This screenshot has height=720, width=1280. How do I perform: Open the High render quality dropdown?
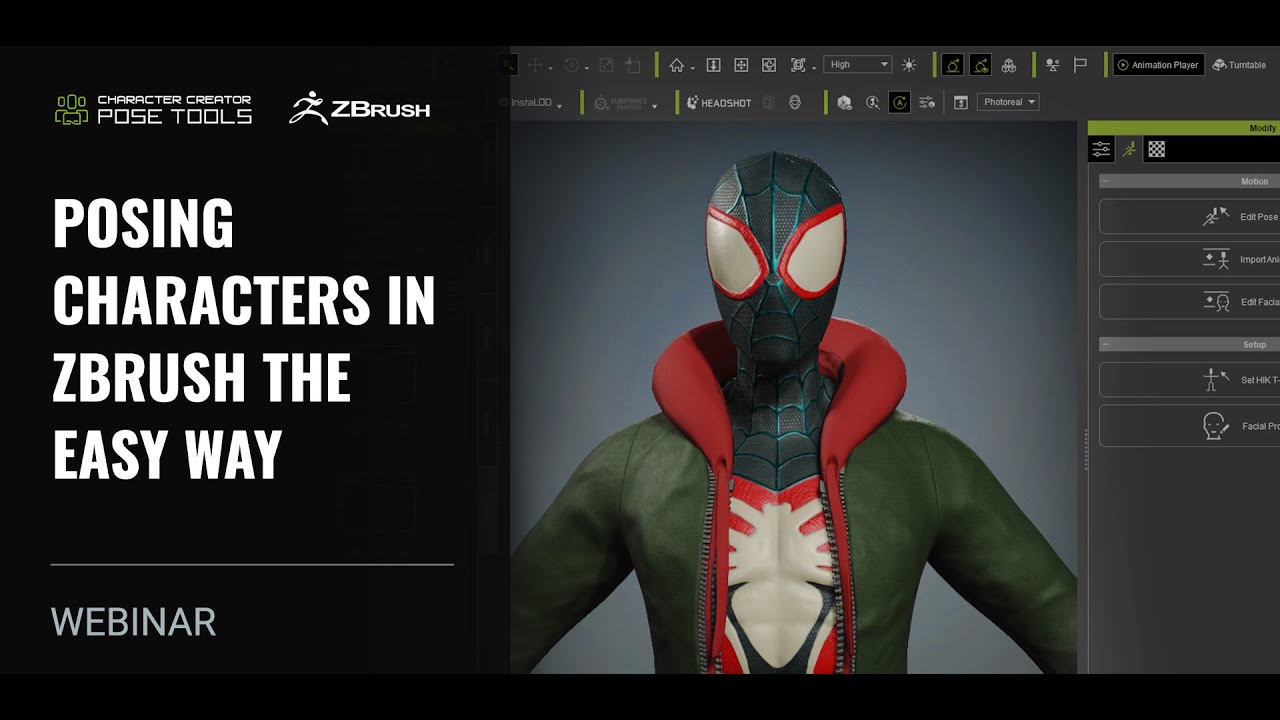858,65
